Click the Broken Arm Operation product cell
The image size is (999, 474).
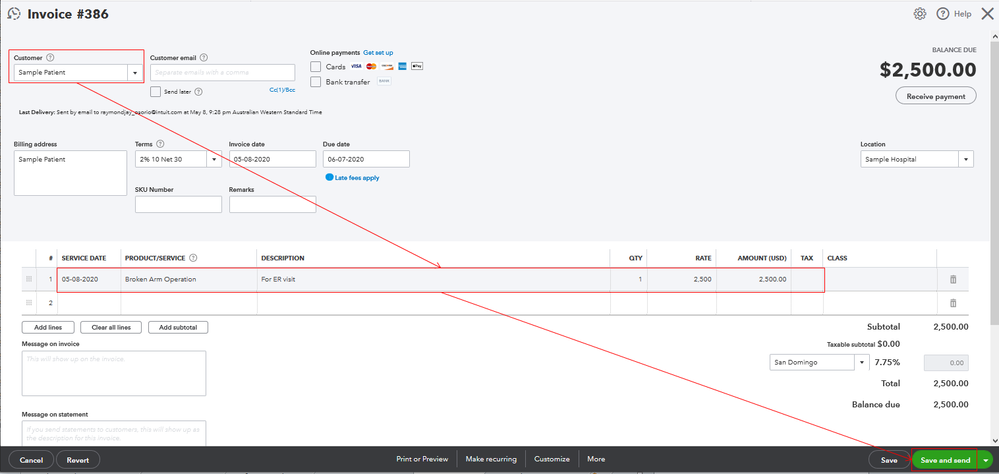(189, 279)
